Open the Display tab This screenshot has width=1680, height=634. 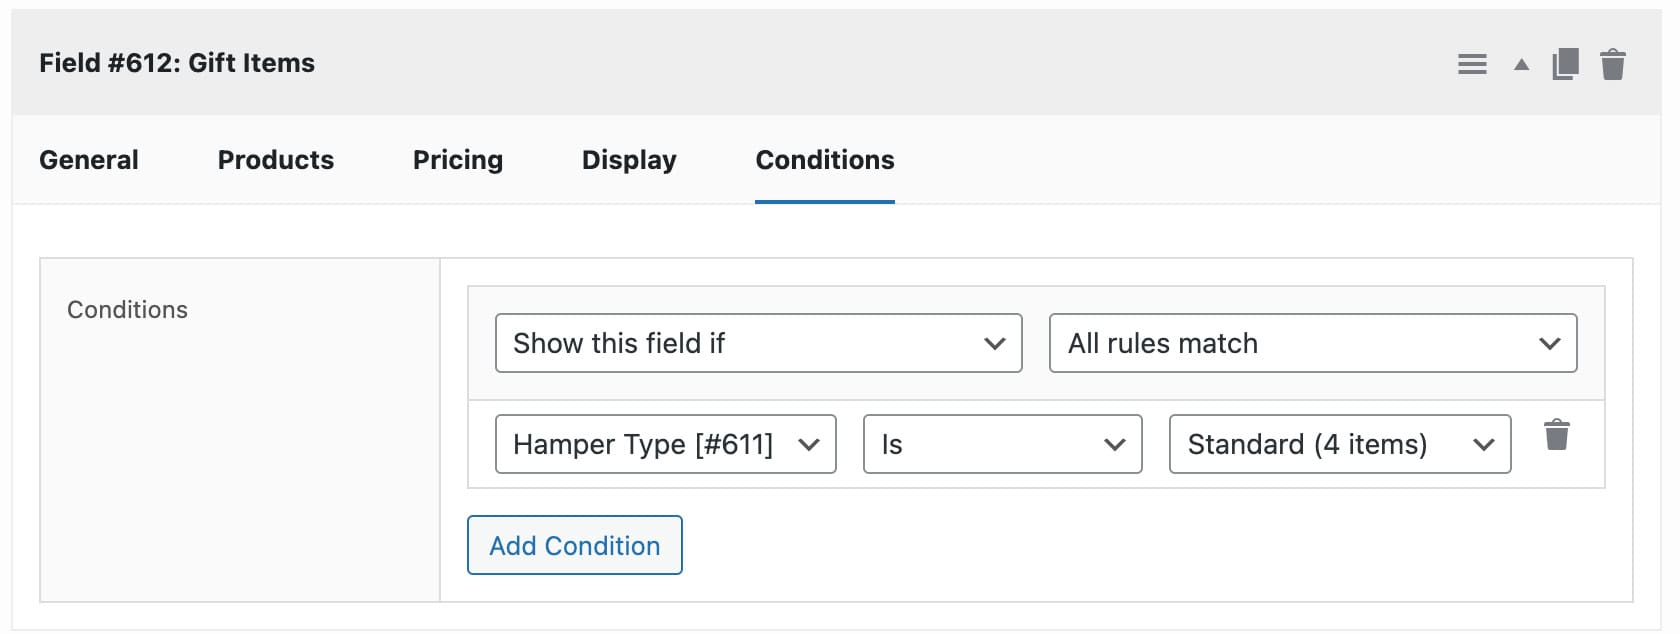[628, 160]
